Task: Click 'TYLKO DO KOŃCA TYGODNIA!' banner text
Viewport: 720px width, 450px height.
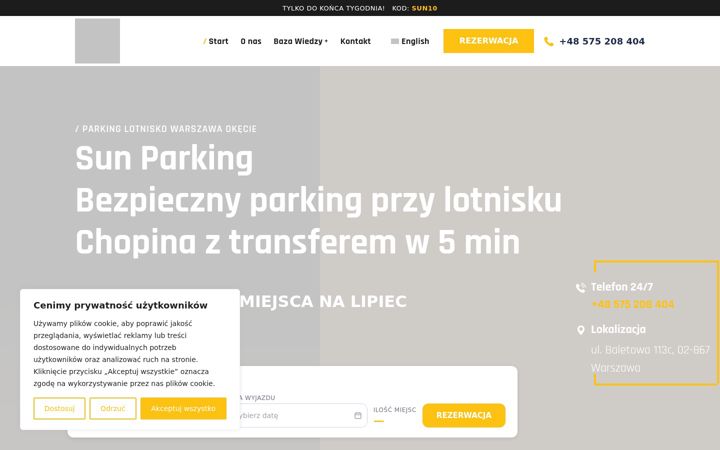Action: click(x=333, y=8)
